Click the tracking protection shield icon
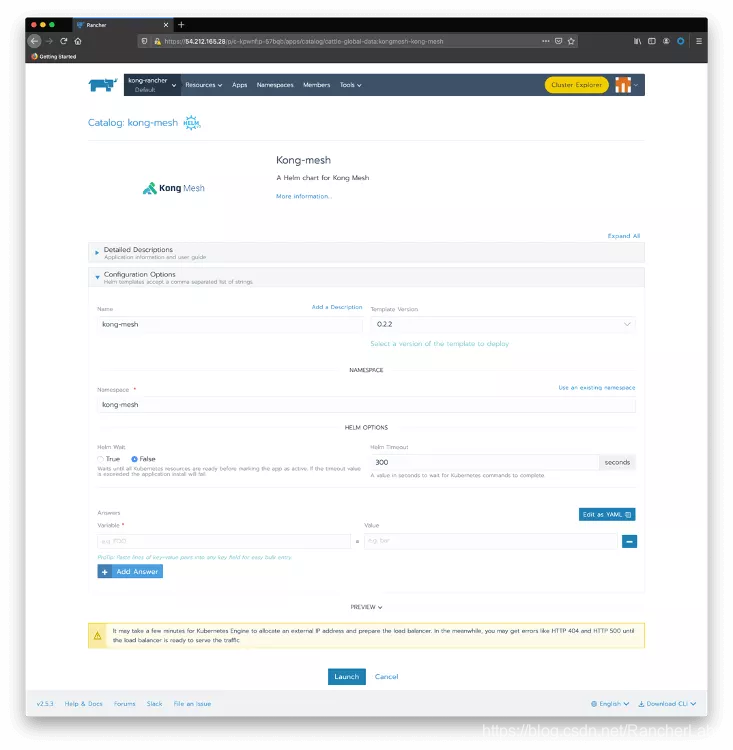 tap(144, 42)
